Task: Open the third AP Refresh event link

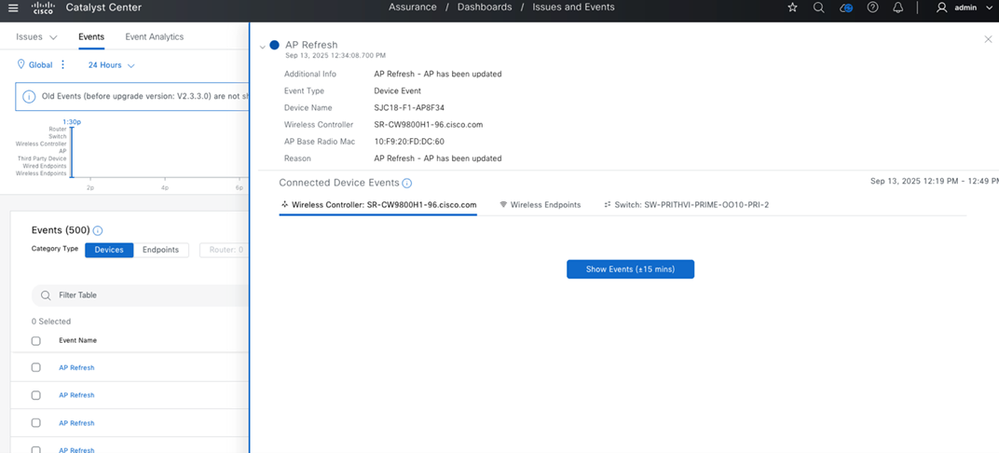Action: pos(76,423)
